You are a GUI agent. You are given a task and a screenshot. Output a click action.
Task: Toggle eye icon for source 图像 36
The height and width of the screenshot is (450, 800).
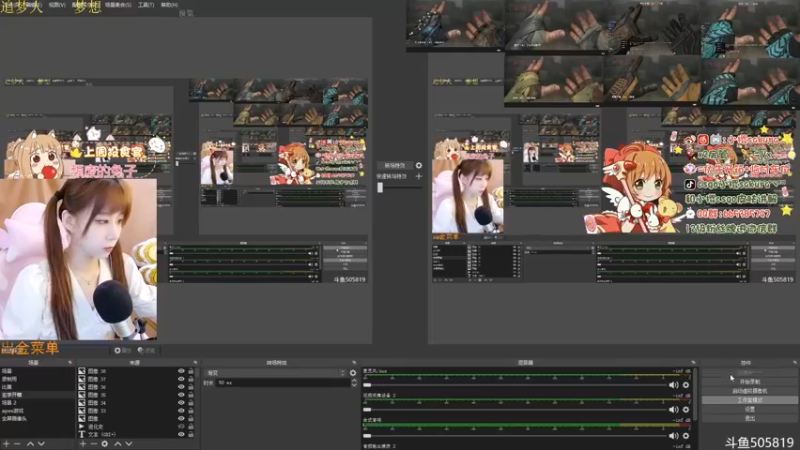pyautogui.click(x=181, y=387)
